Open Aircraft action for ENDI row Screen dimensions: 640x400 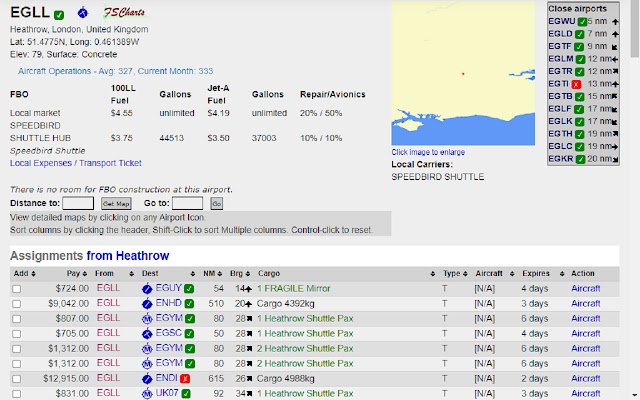(x=586, y=378)
